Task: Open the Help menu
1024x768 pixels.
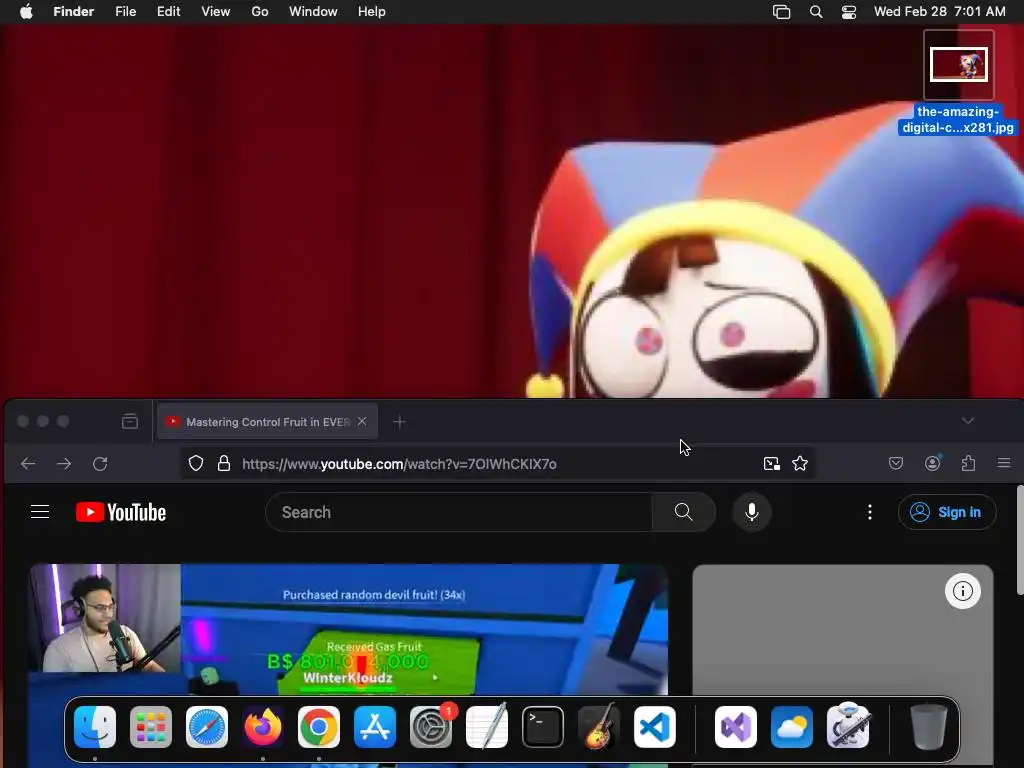Action: (372, 12)
